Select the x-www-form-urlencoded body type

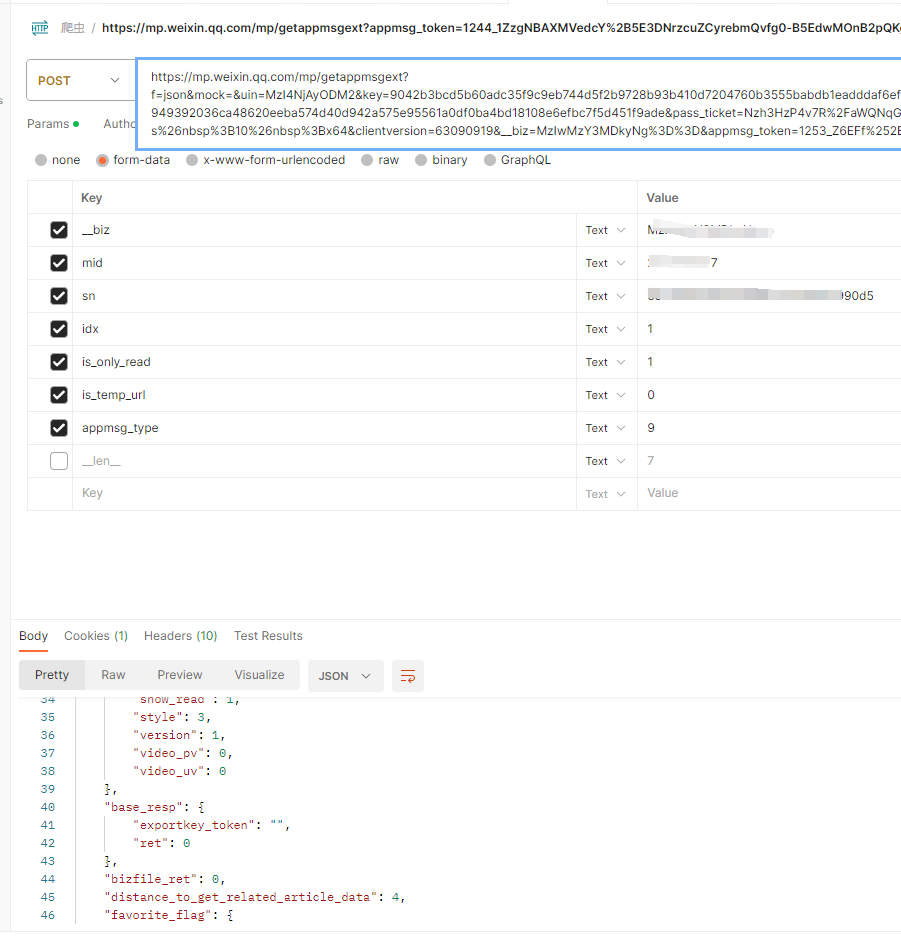tap(193, 160)
